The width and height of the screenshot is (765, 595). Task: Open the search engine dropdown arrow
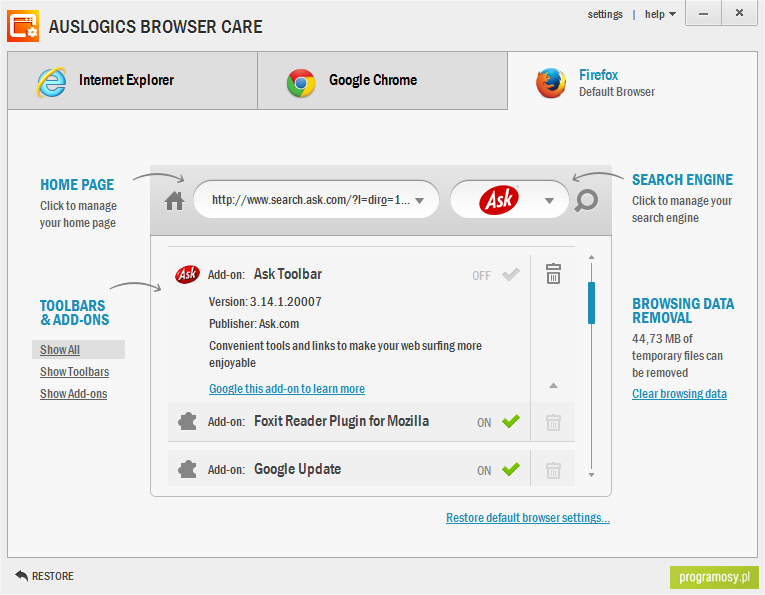click(x=549, y=201)
